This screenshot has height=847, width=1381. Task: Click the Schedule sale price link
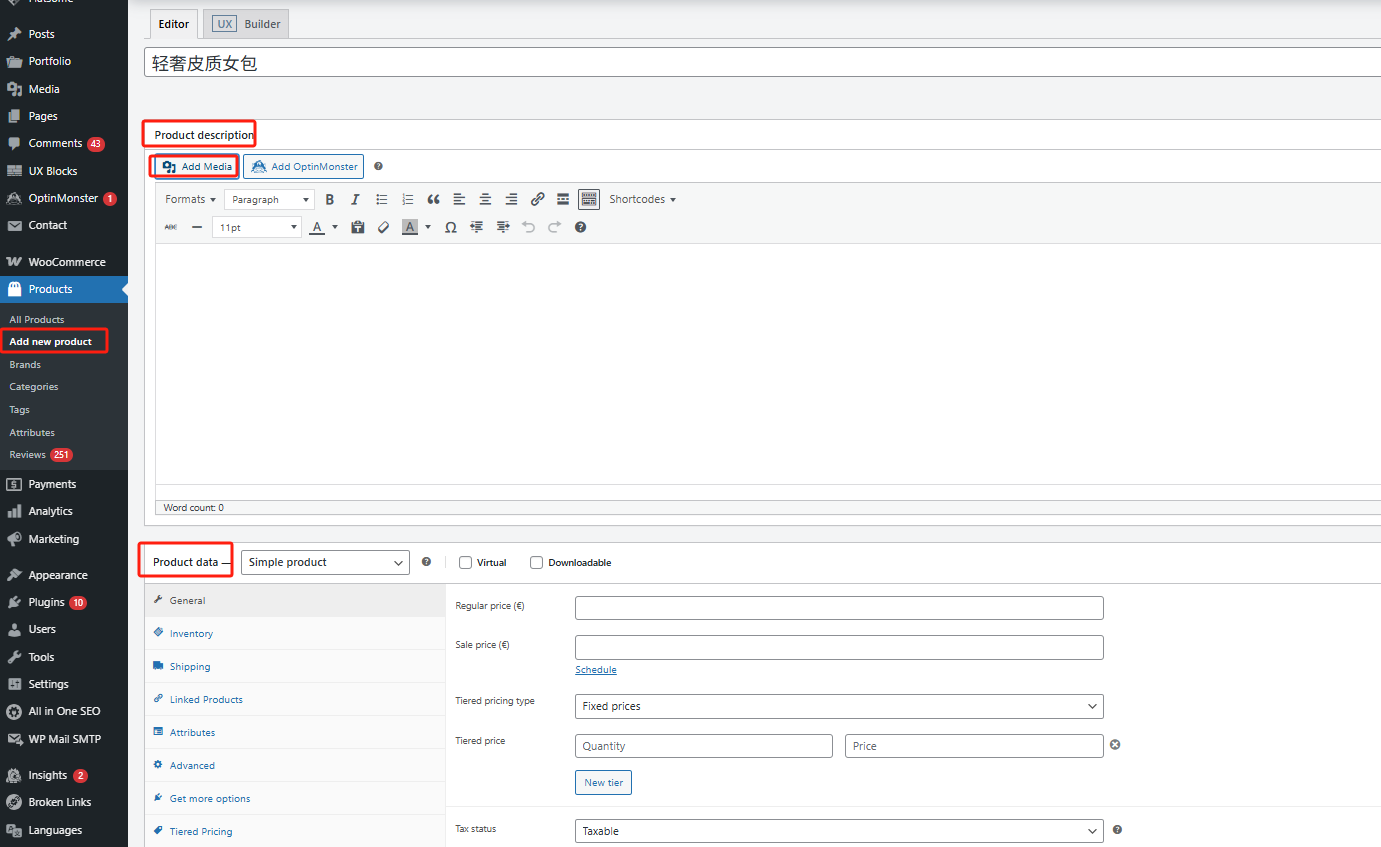pos(596,670)
